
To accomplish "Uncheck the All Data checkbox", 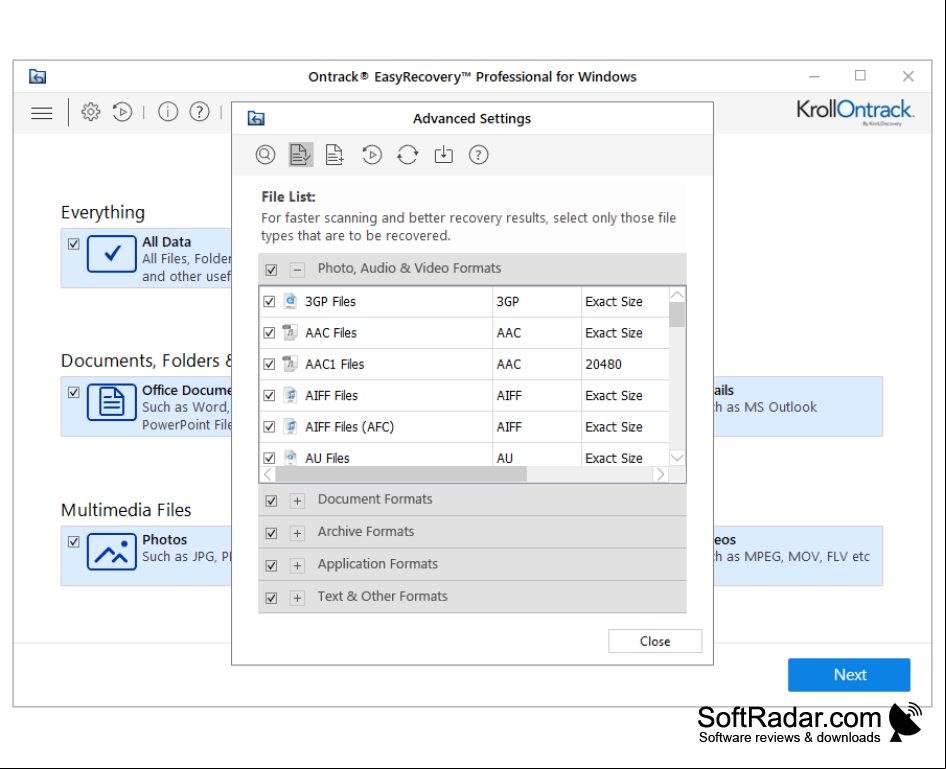I will point(74,244).
